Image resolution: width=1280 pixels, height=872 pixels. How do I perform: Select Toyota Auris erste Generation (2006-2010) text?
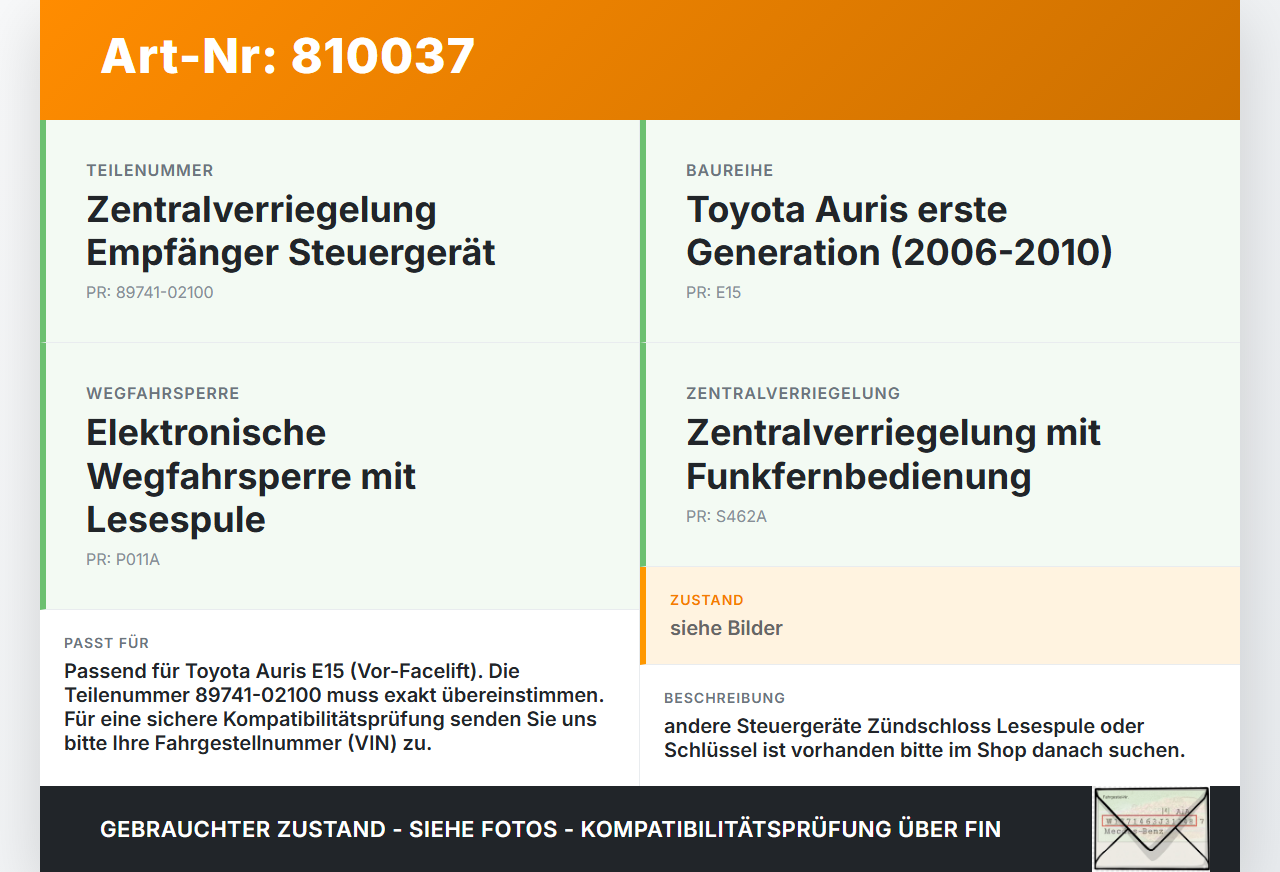coord(899,231)
